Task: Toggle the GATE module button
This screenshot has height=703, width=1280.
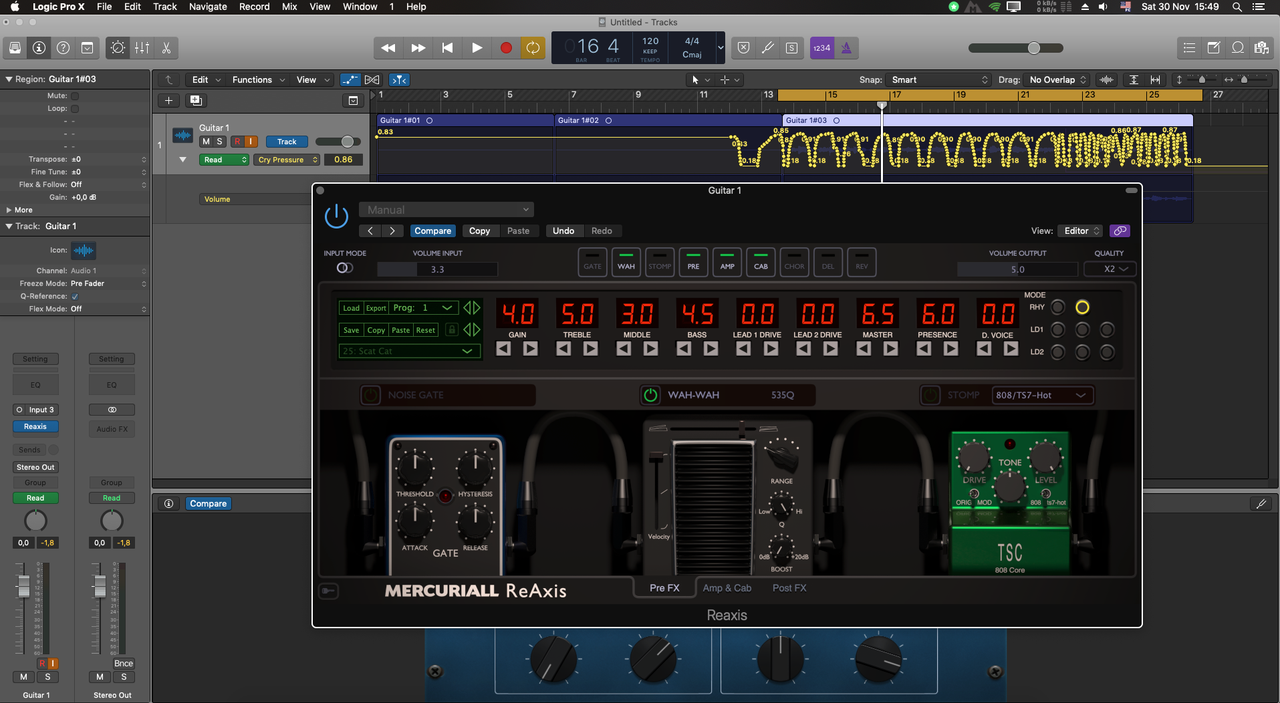Action: pyautogui.click(x=592, y=262)
